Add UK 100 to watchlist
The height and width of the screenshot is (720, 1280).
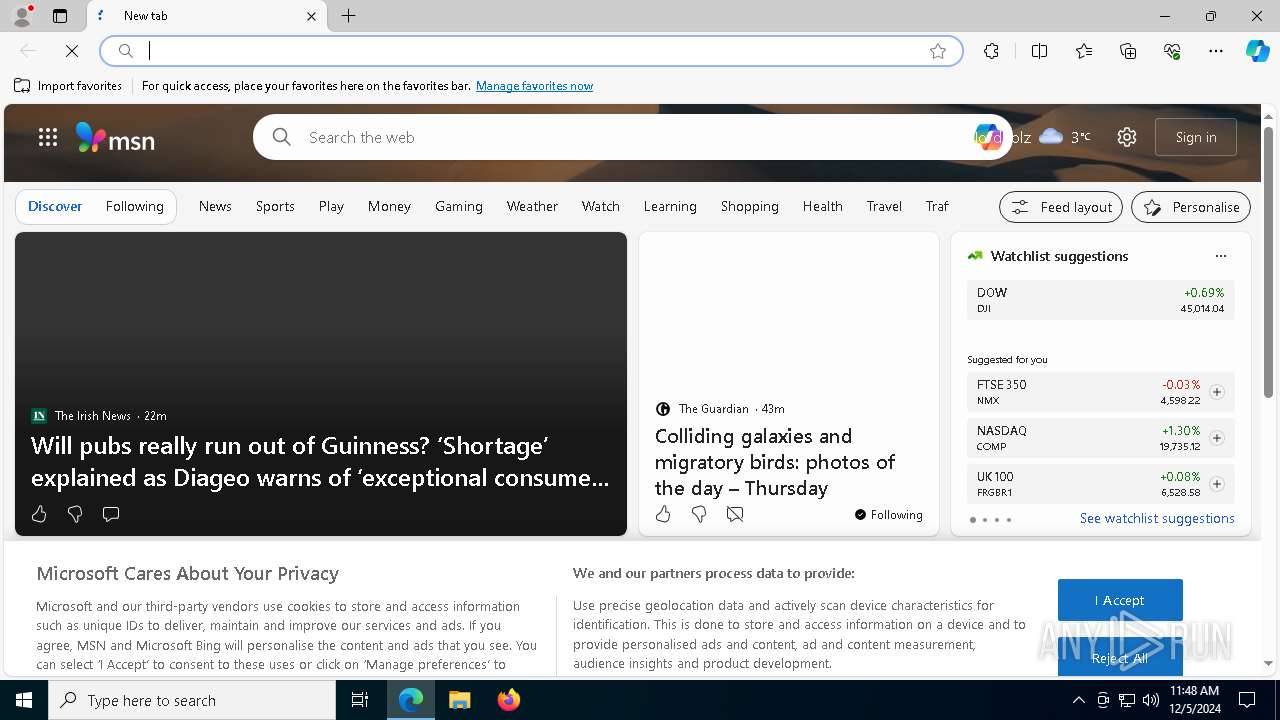tap(1217, 484)
